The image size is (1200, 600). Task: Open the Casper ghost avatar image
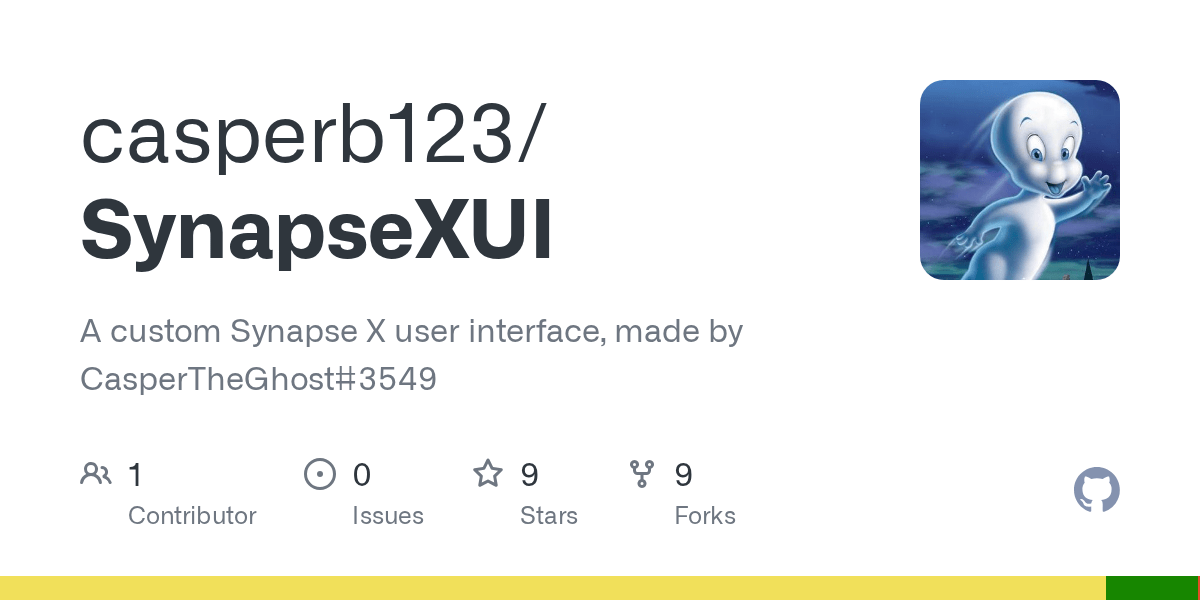(x=1020, y=180)
